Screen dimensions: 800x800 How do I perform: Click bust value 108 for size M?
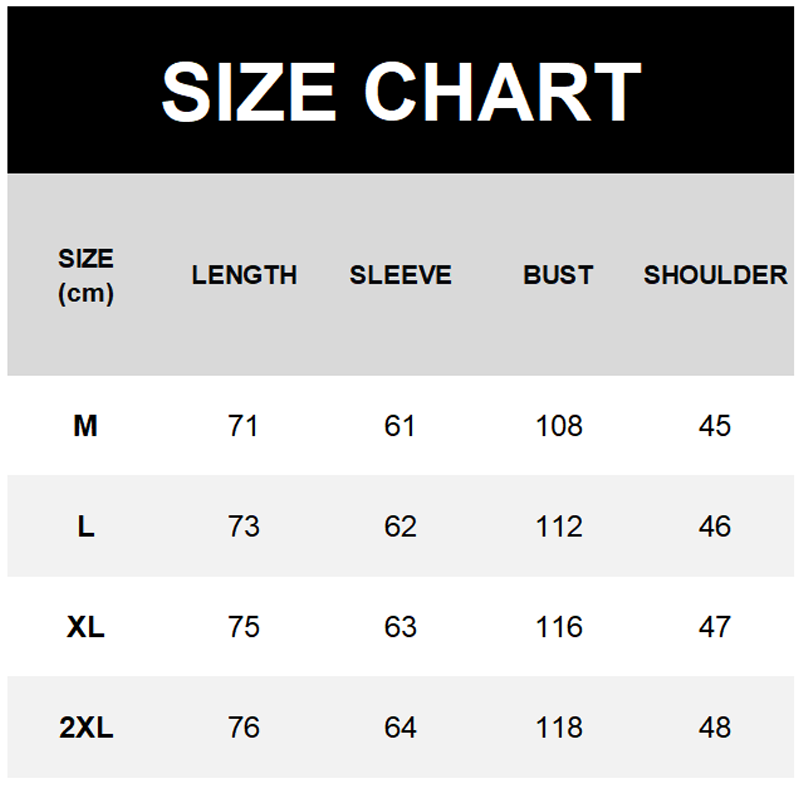[558, 426]
